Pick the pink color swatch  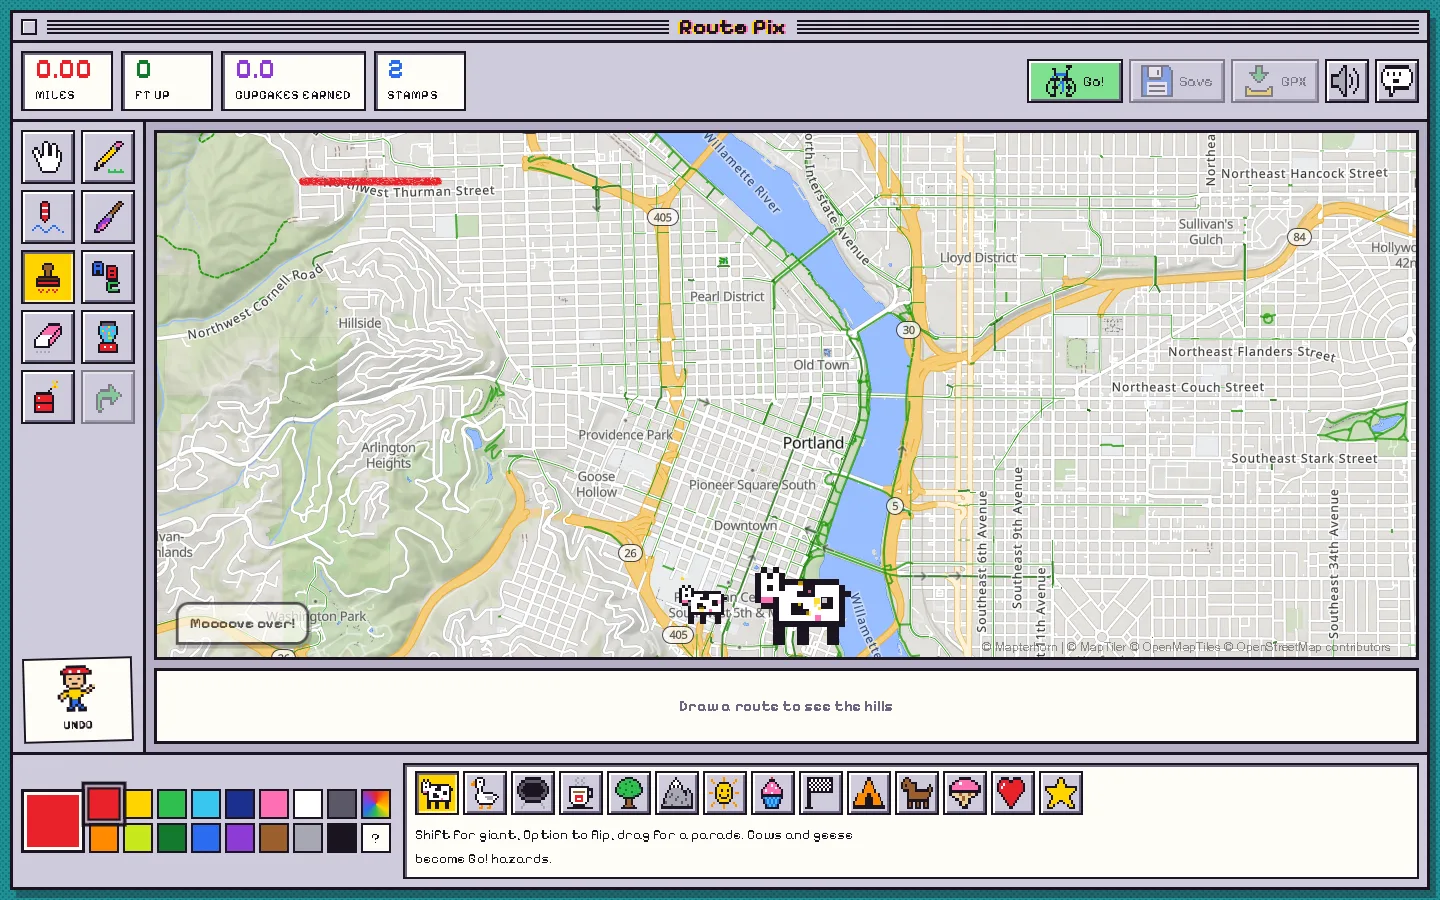coord(274,804)
